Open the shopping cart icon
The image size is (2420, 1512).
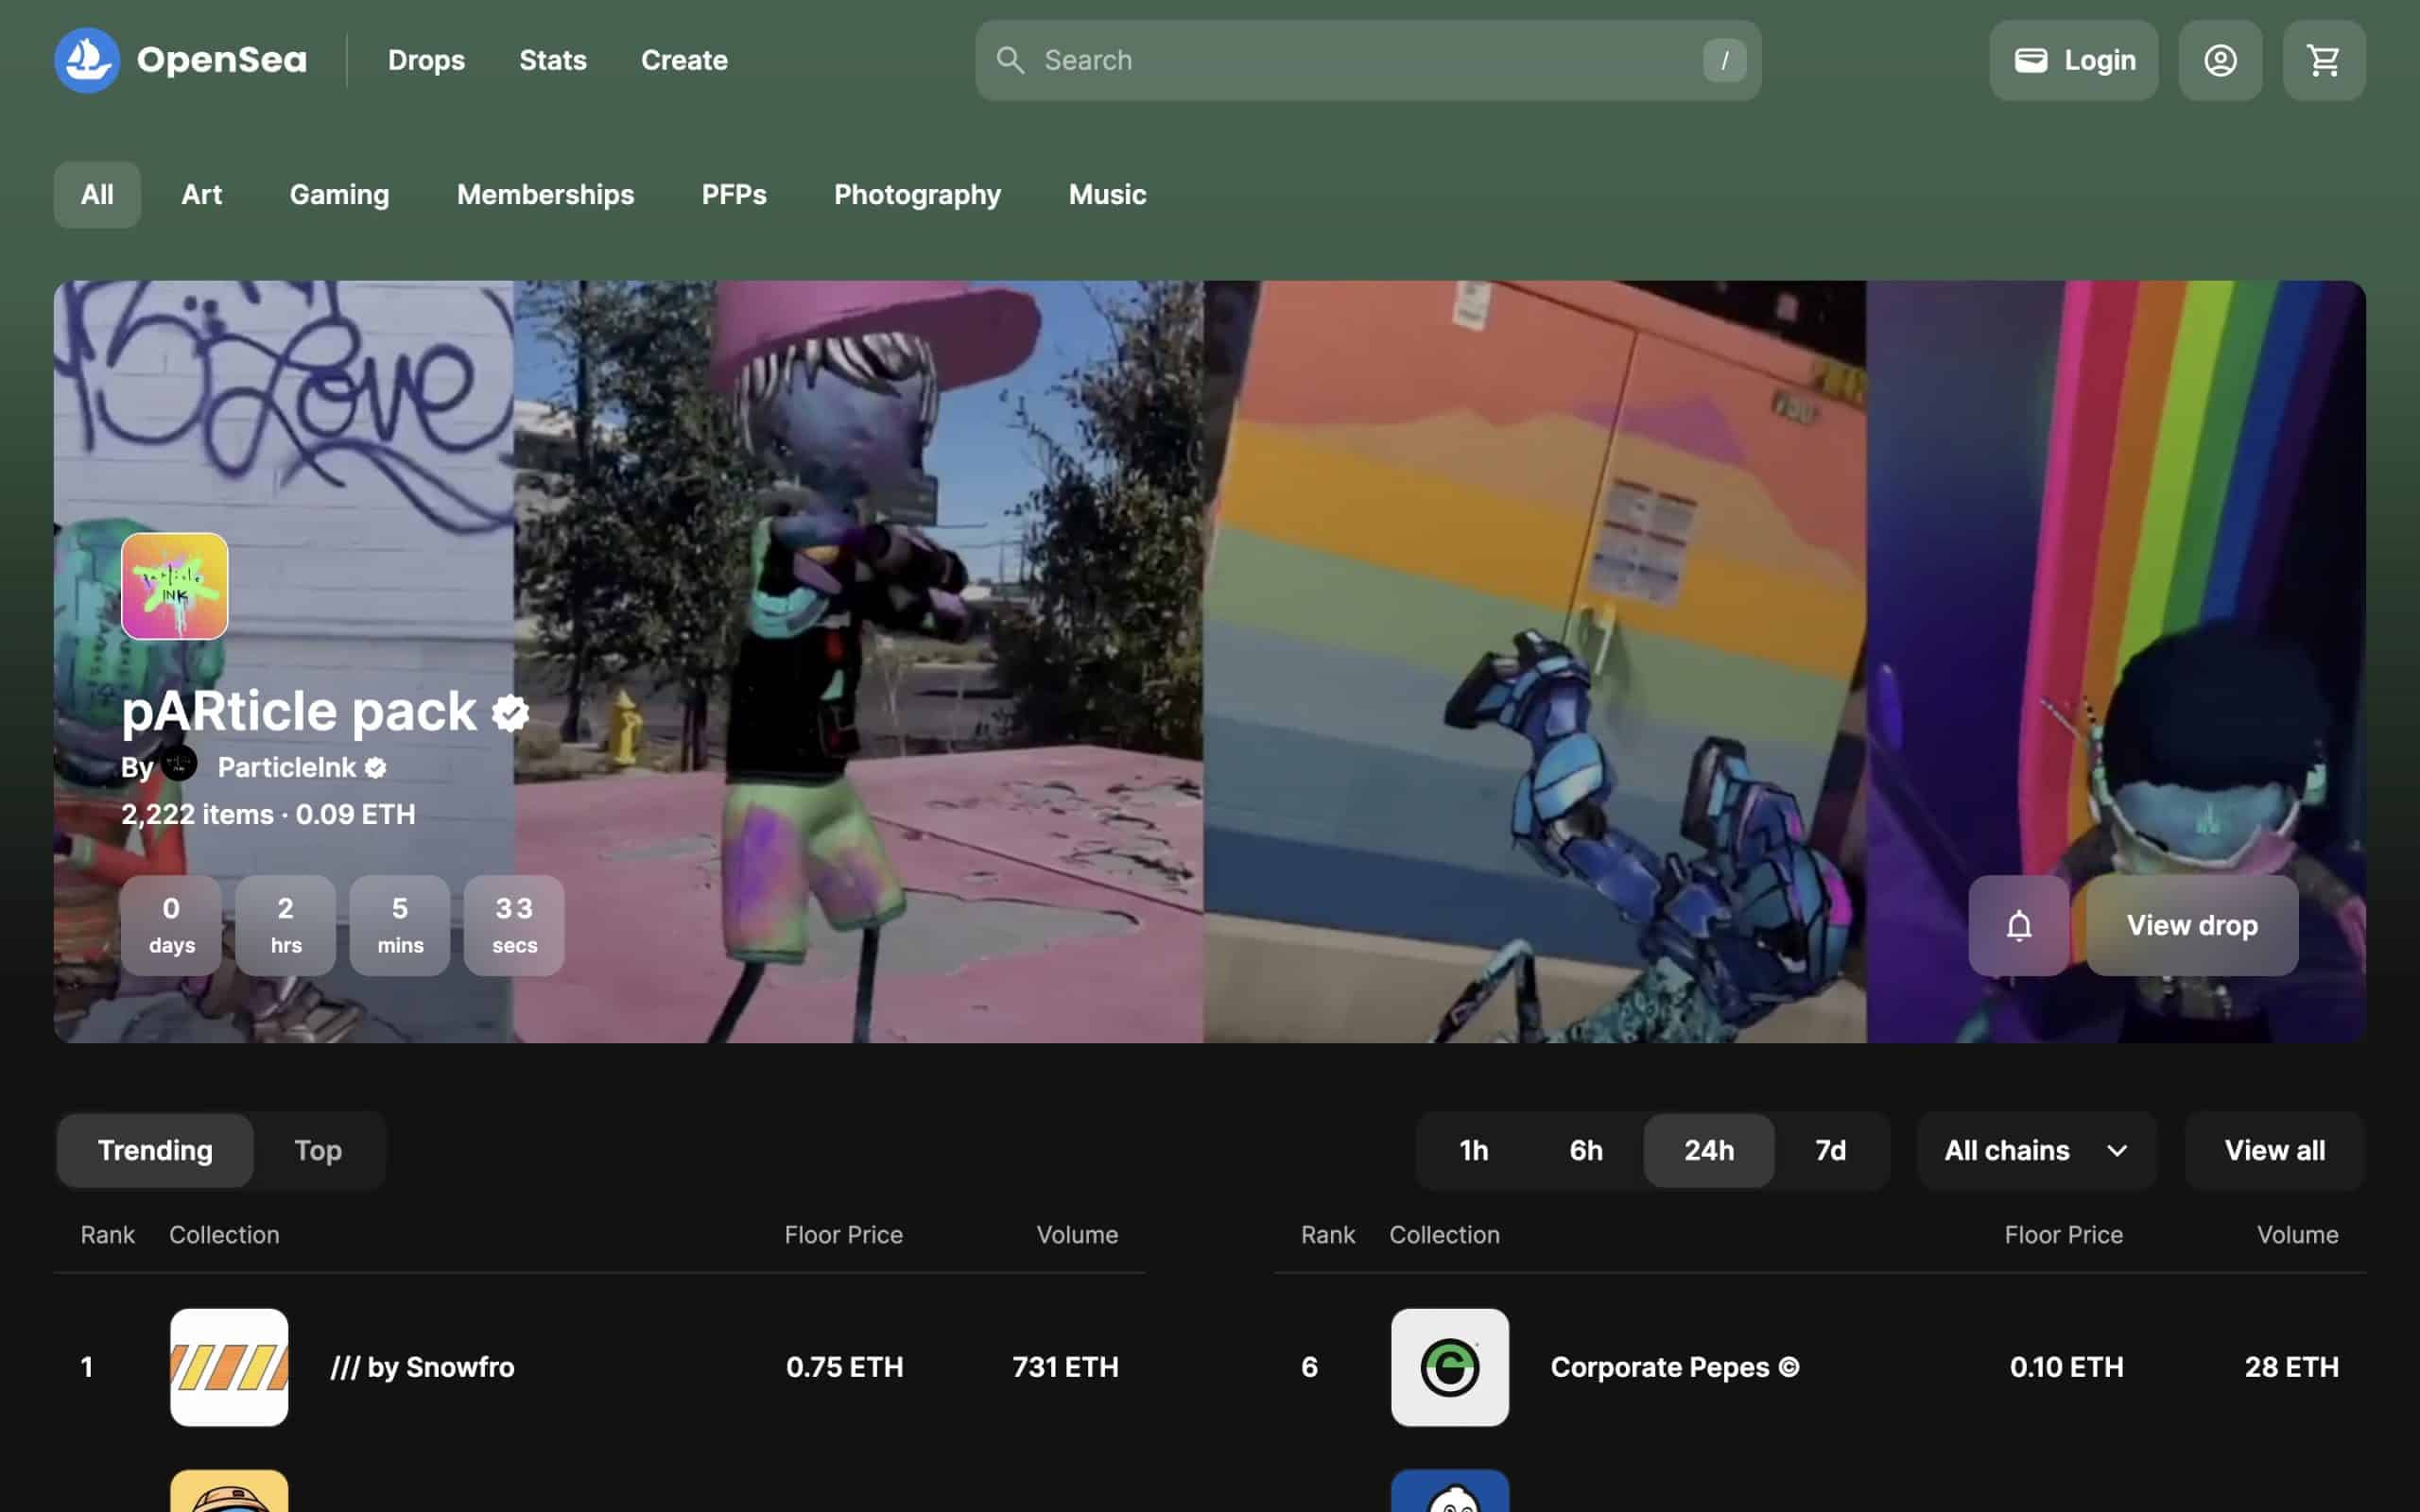tap(2323, 60)
